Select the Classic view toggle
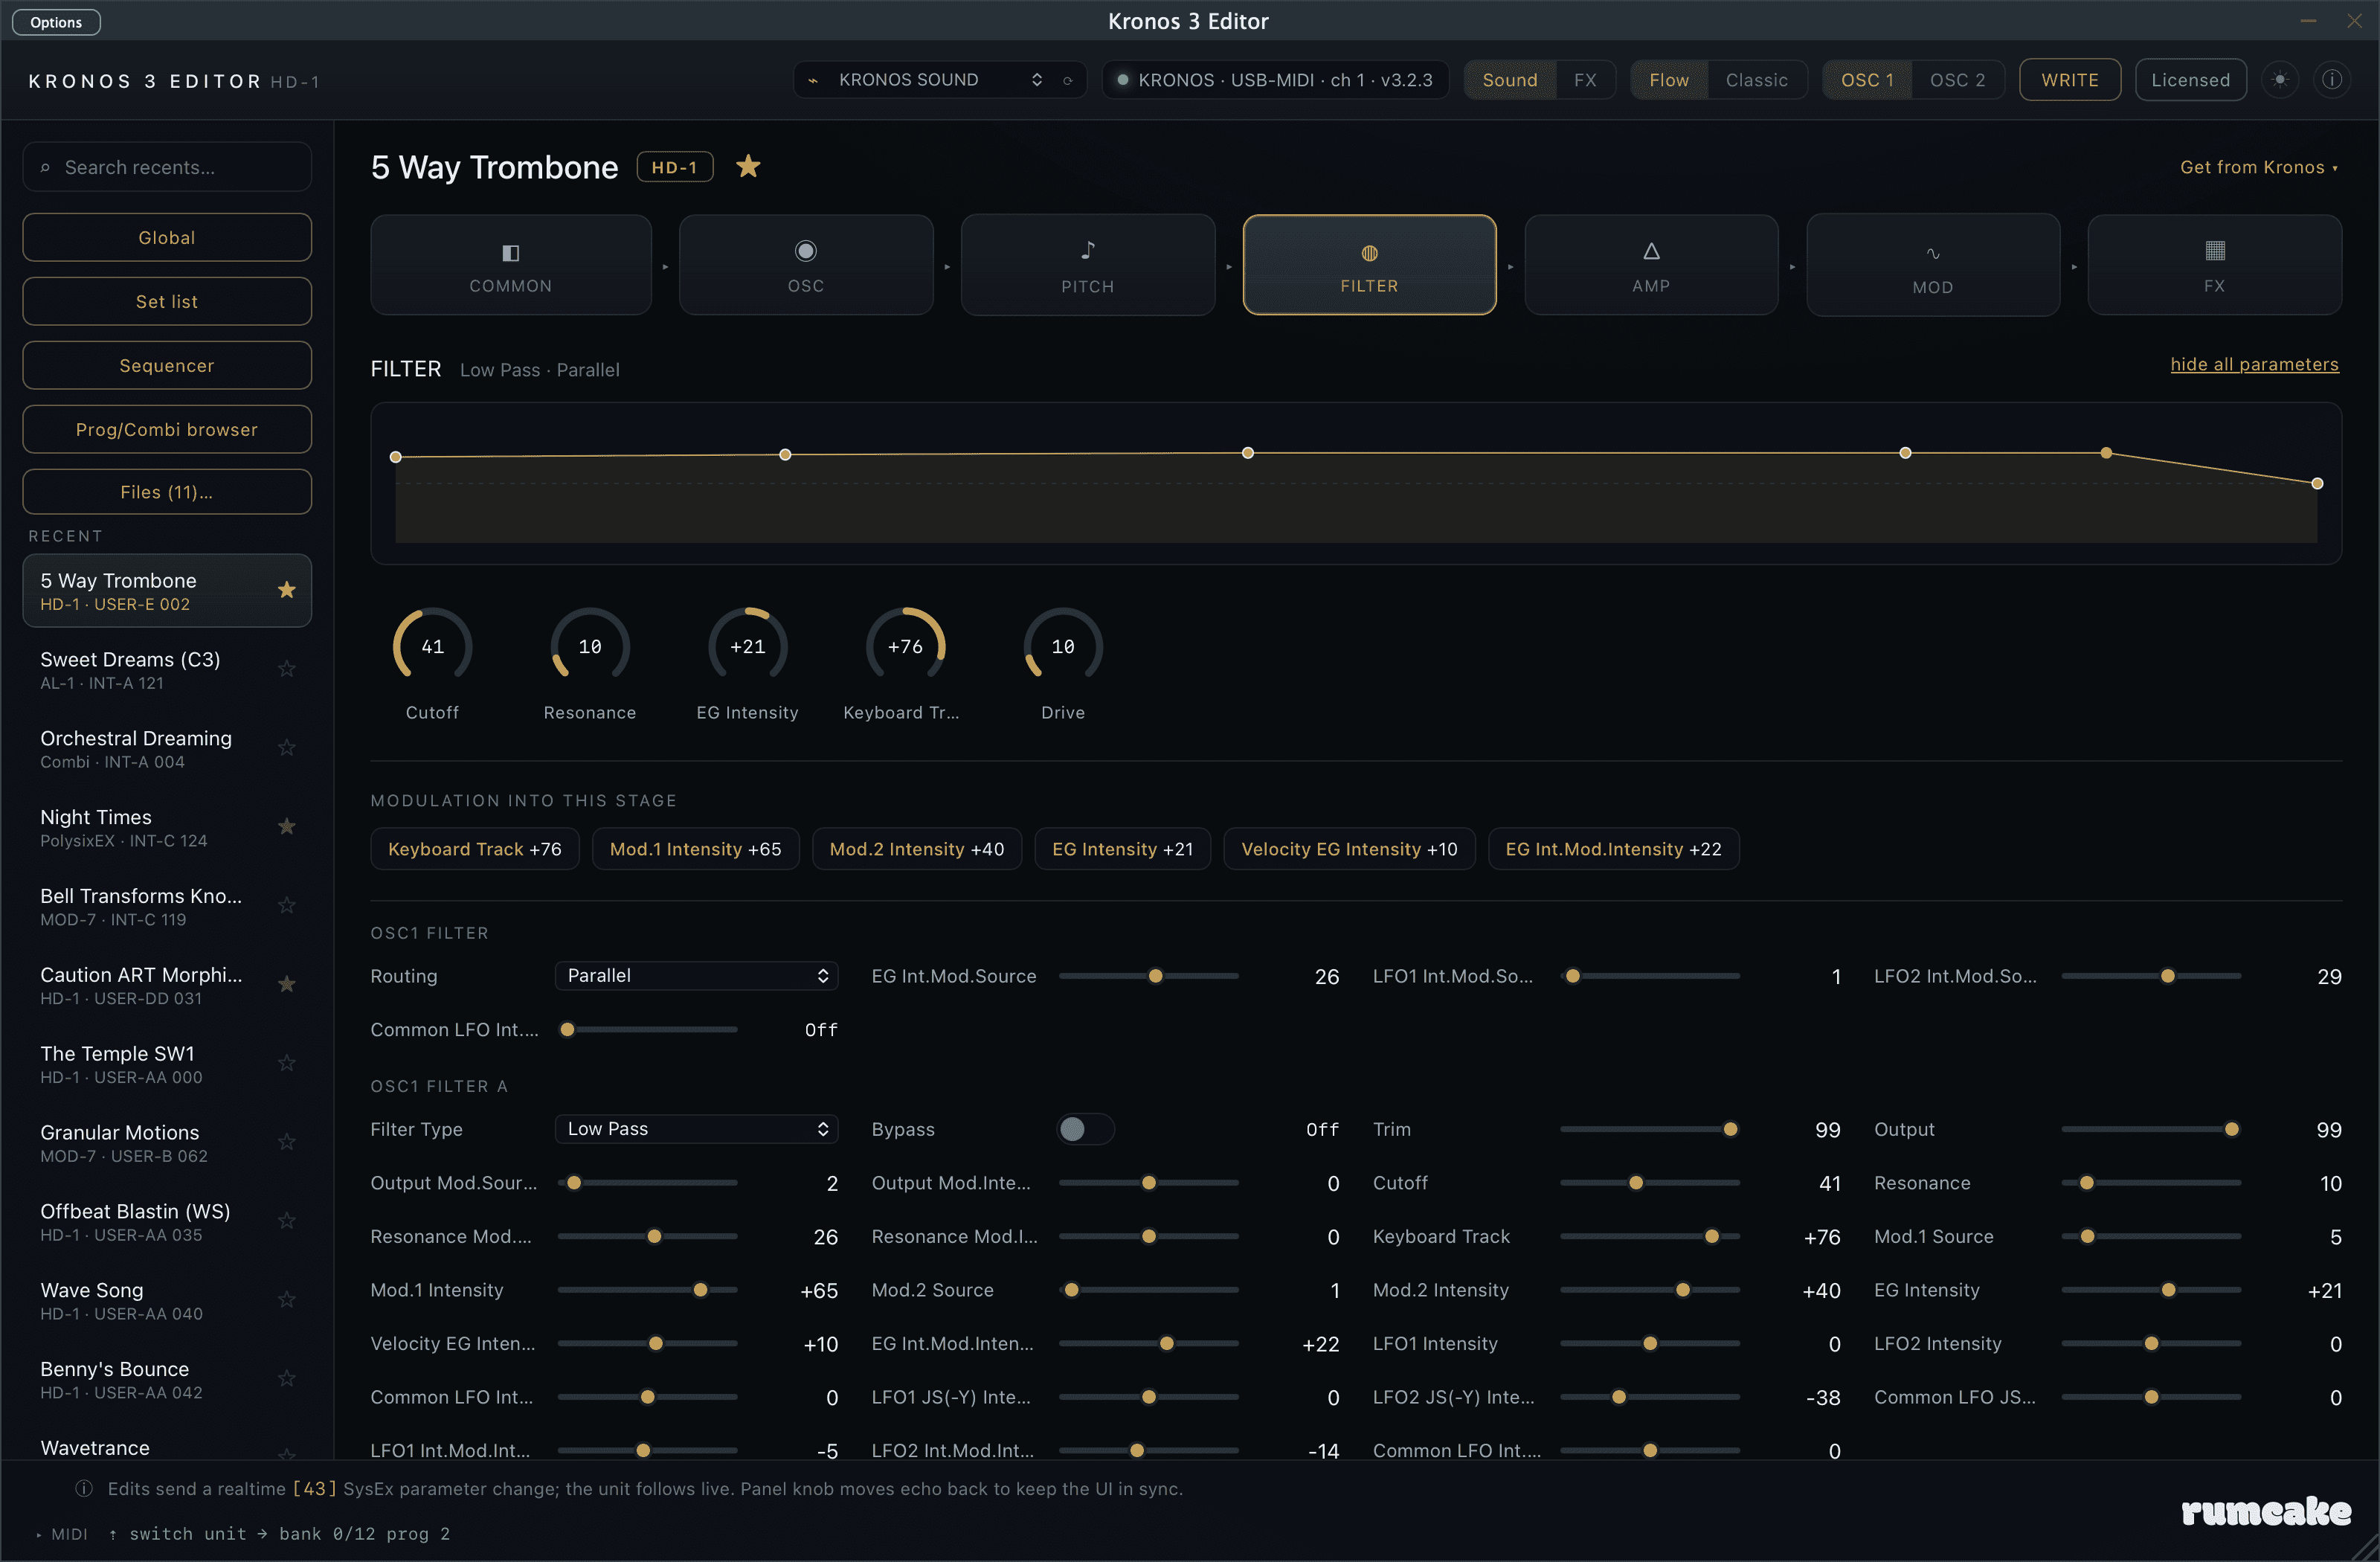The image size is (2380, 1562). 1756,80
